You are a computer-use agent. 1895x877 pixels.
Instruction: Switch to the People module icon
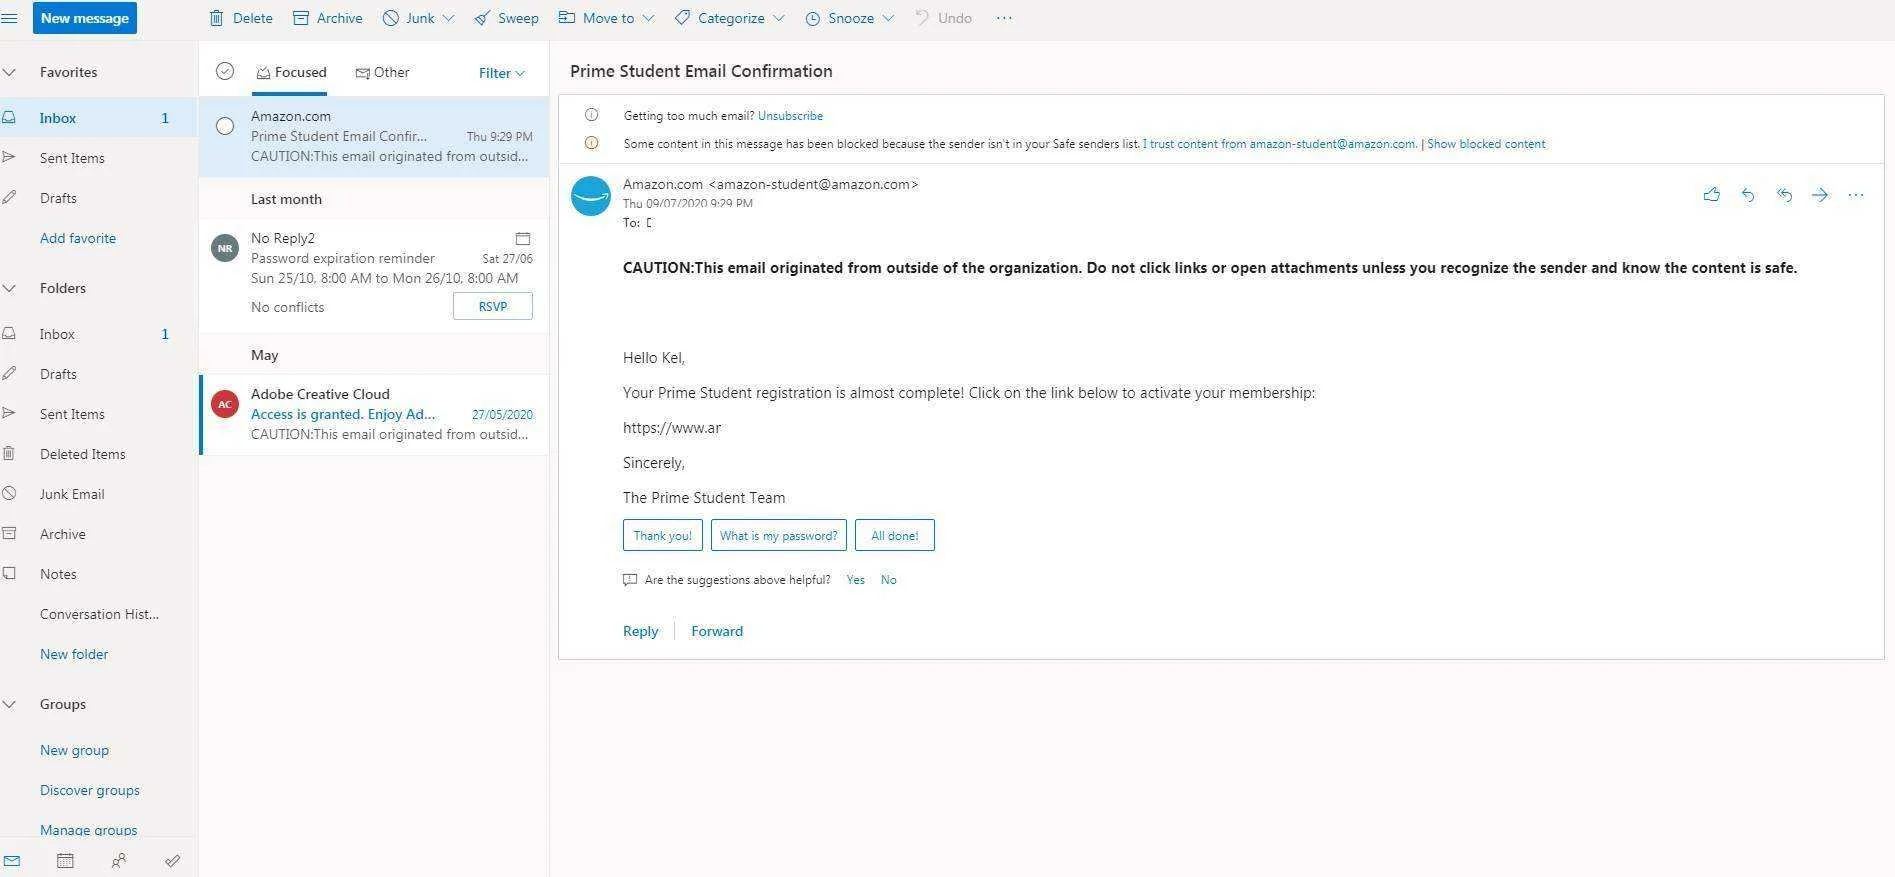pos(119,860)
